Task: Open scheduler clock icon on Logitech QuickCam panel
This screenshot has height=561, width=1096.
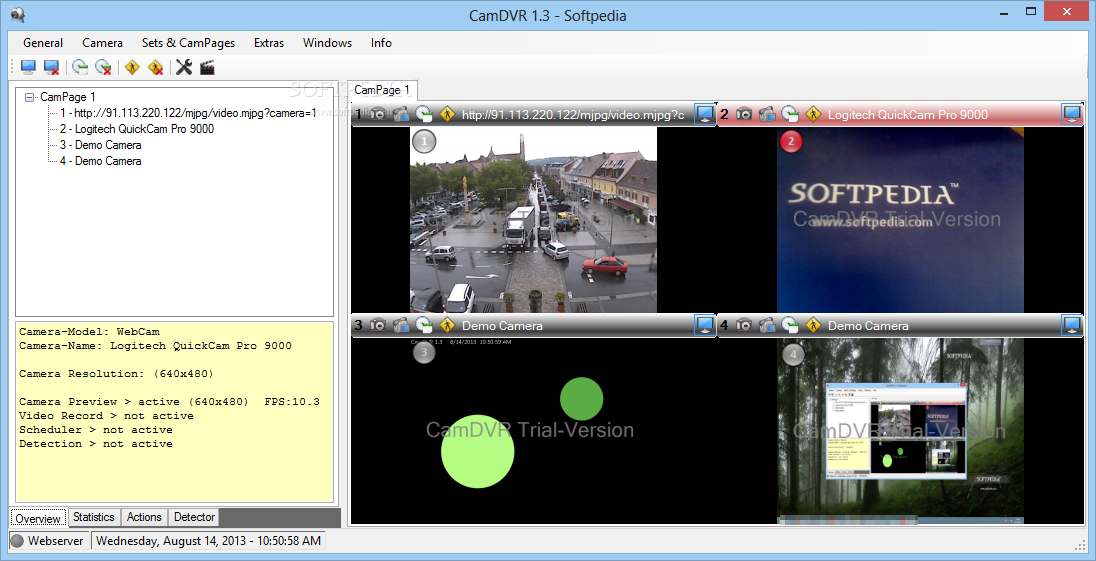Action: (x=790, y=114)
